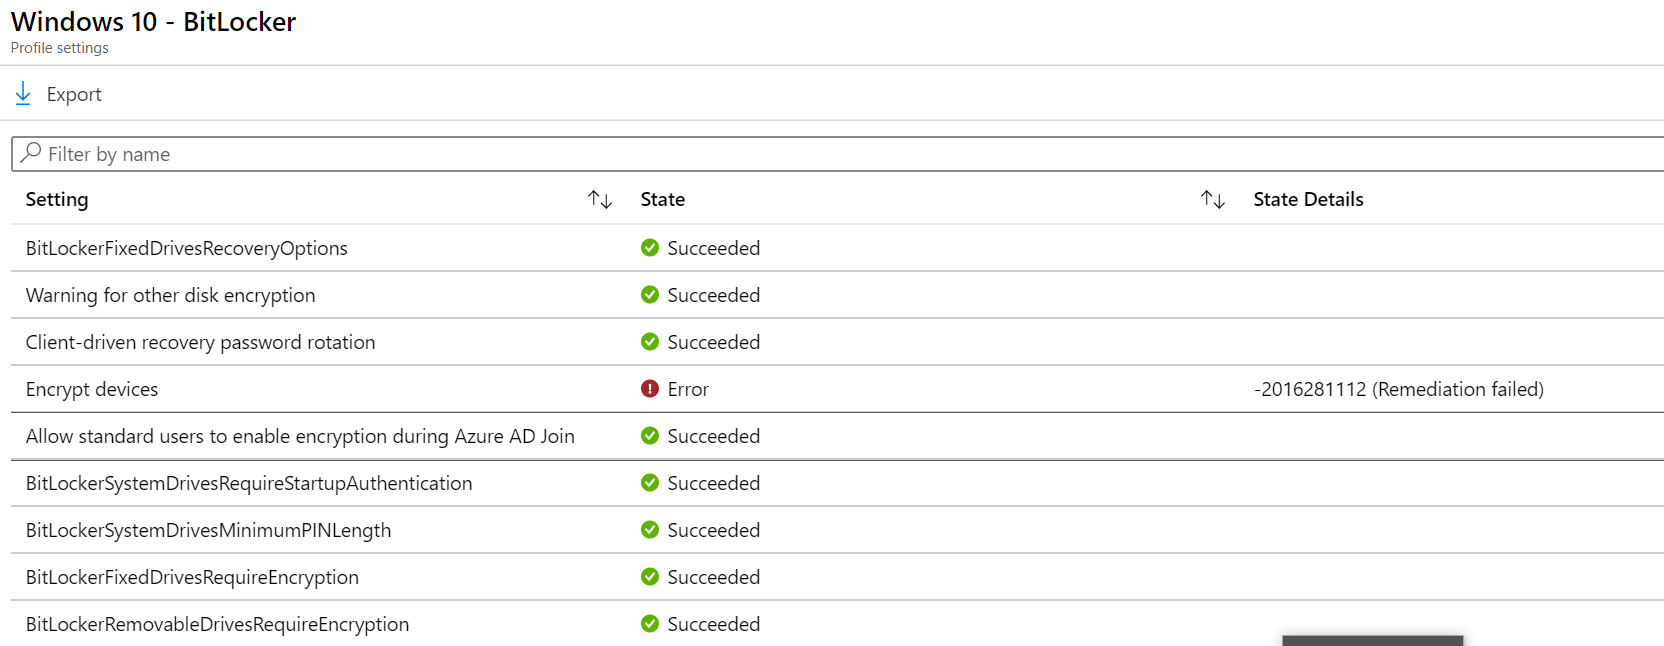Click the Export download arrow icon
Viewport: 1664px width, 646px height.
[22, 92]
